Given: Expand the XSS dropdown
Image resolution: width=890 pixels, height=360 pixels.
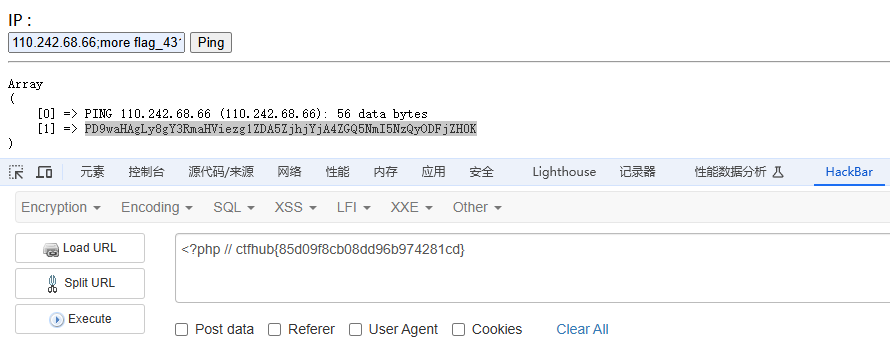Looking at the screenshot, I should pos(295,207).
